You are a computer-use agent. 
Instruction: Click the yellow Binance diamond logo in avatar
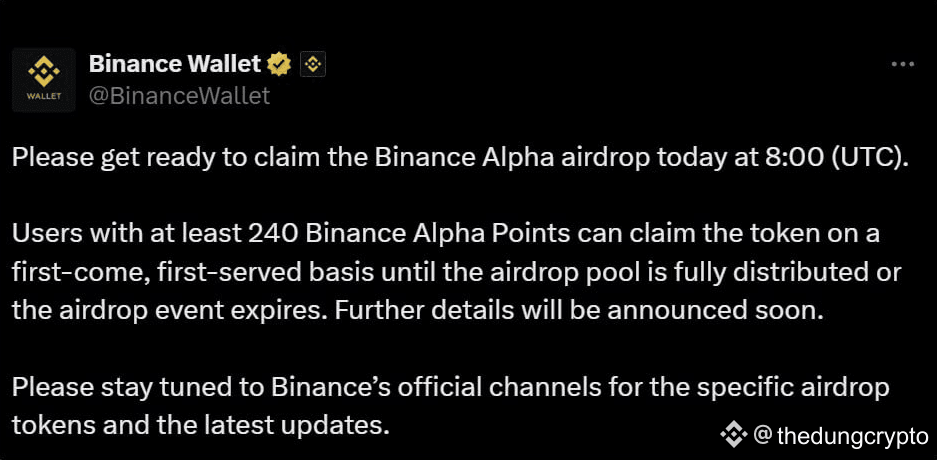tap(44, 73)
